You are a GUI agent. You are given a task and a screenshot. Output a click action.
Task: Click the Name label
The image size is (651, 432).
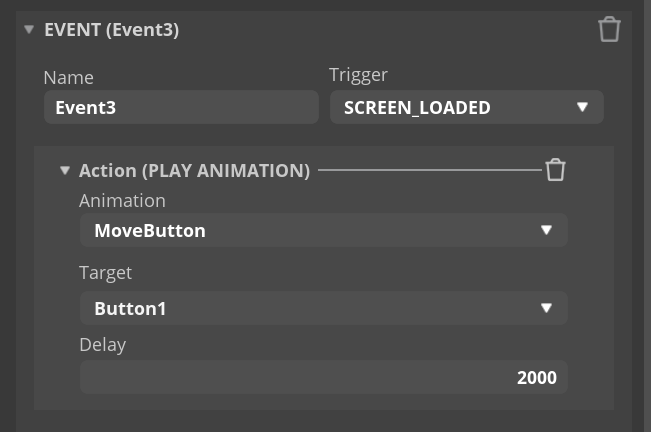(x=69, y=78)
